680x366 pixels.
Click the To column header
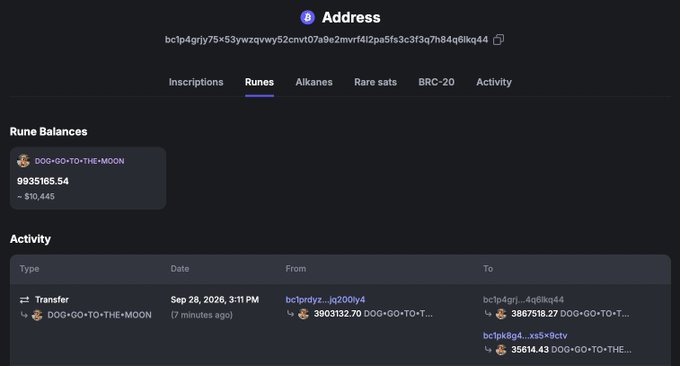pyautogui.click(x=488, y=269)
